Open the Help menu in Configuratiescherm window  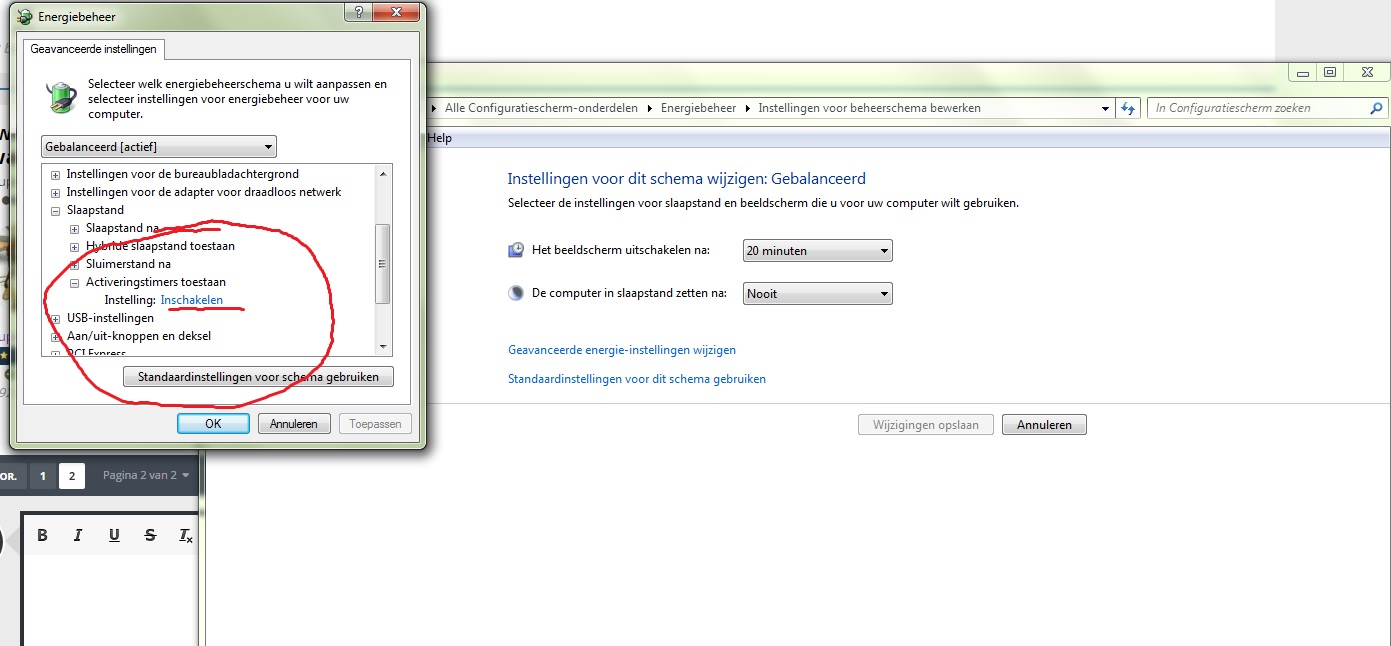click(440, 138)
